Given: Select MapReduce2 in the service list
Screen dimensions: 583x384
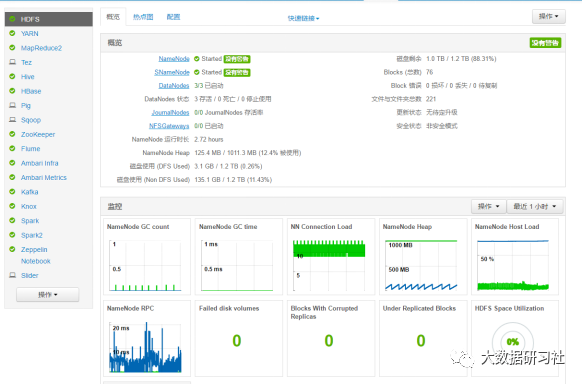Looking at the screenshot, I should tap(41, 48).
